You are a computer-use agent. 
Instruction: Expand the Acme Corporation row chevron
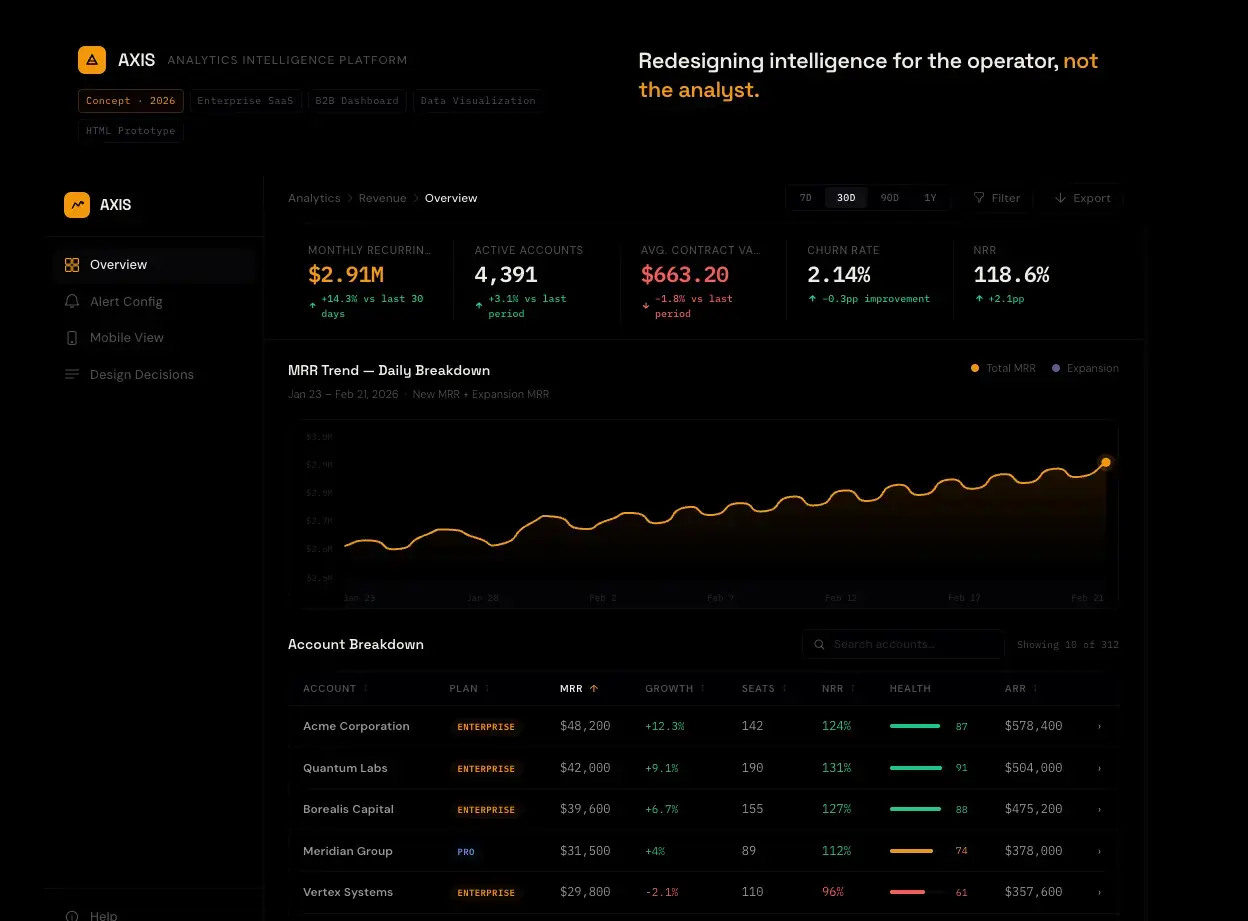(x=1099, y=727)
